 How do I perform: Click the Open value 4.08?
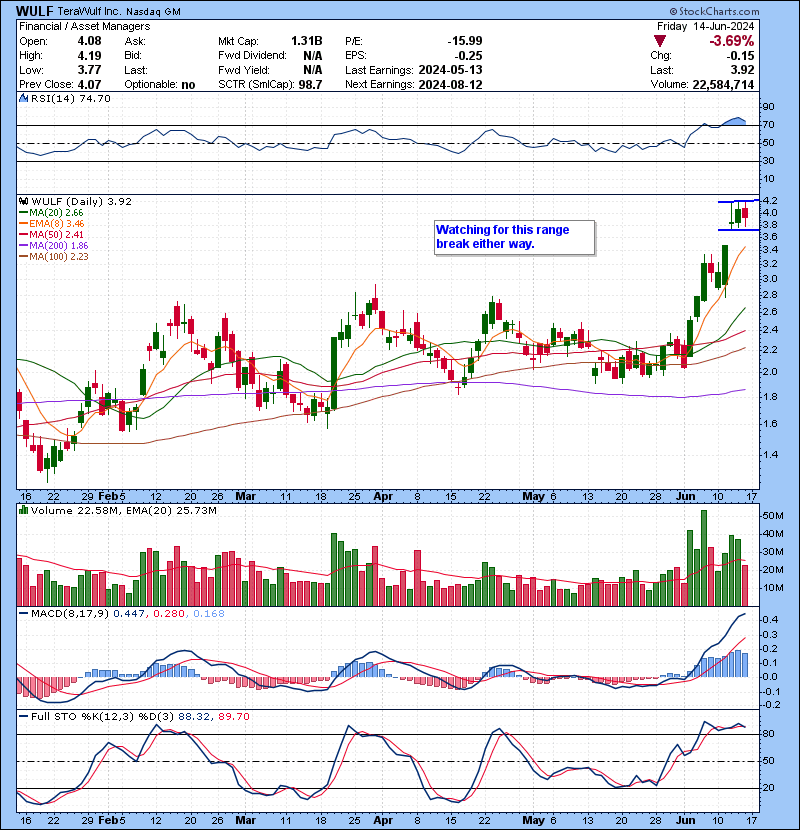[x=89, y=41]
